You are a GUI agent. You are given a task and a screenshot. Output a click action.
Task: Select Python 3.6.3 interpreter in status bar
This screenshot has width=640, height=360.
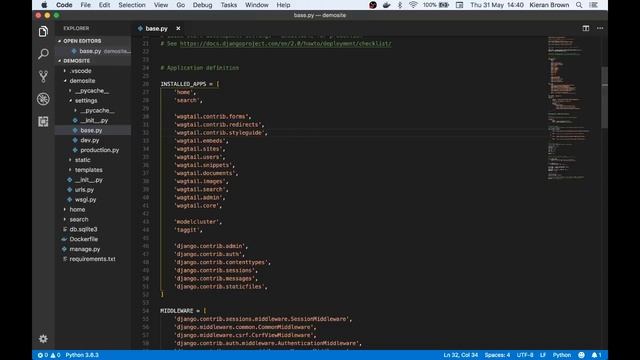click(x=82, y=355)
